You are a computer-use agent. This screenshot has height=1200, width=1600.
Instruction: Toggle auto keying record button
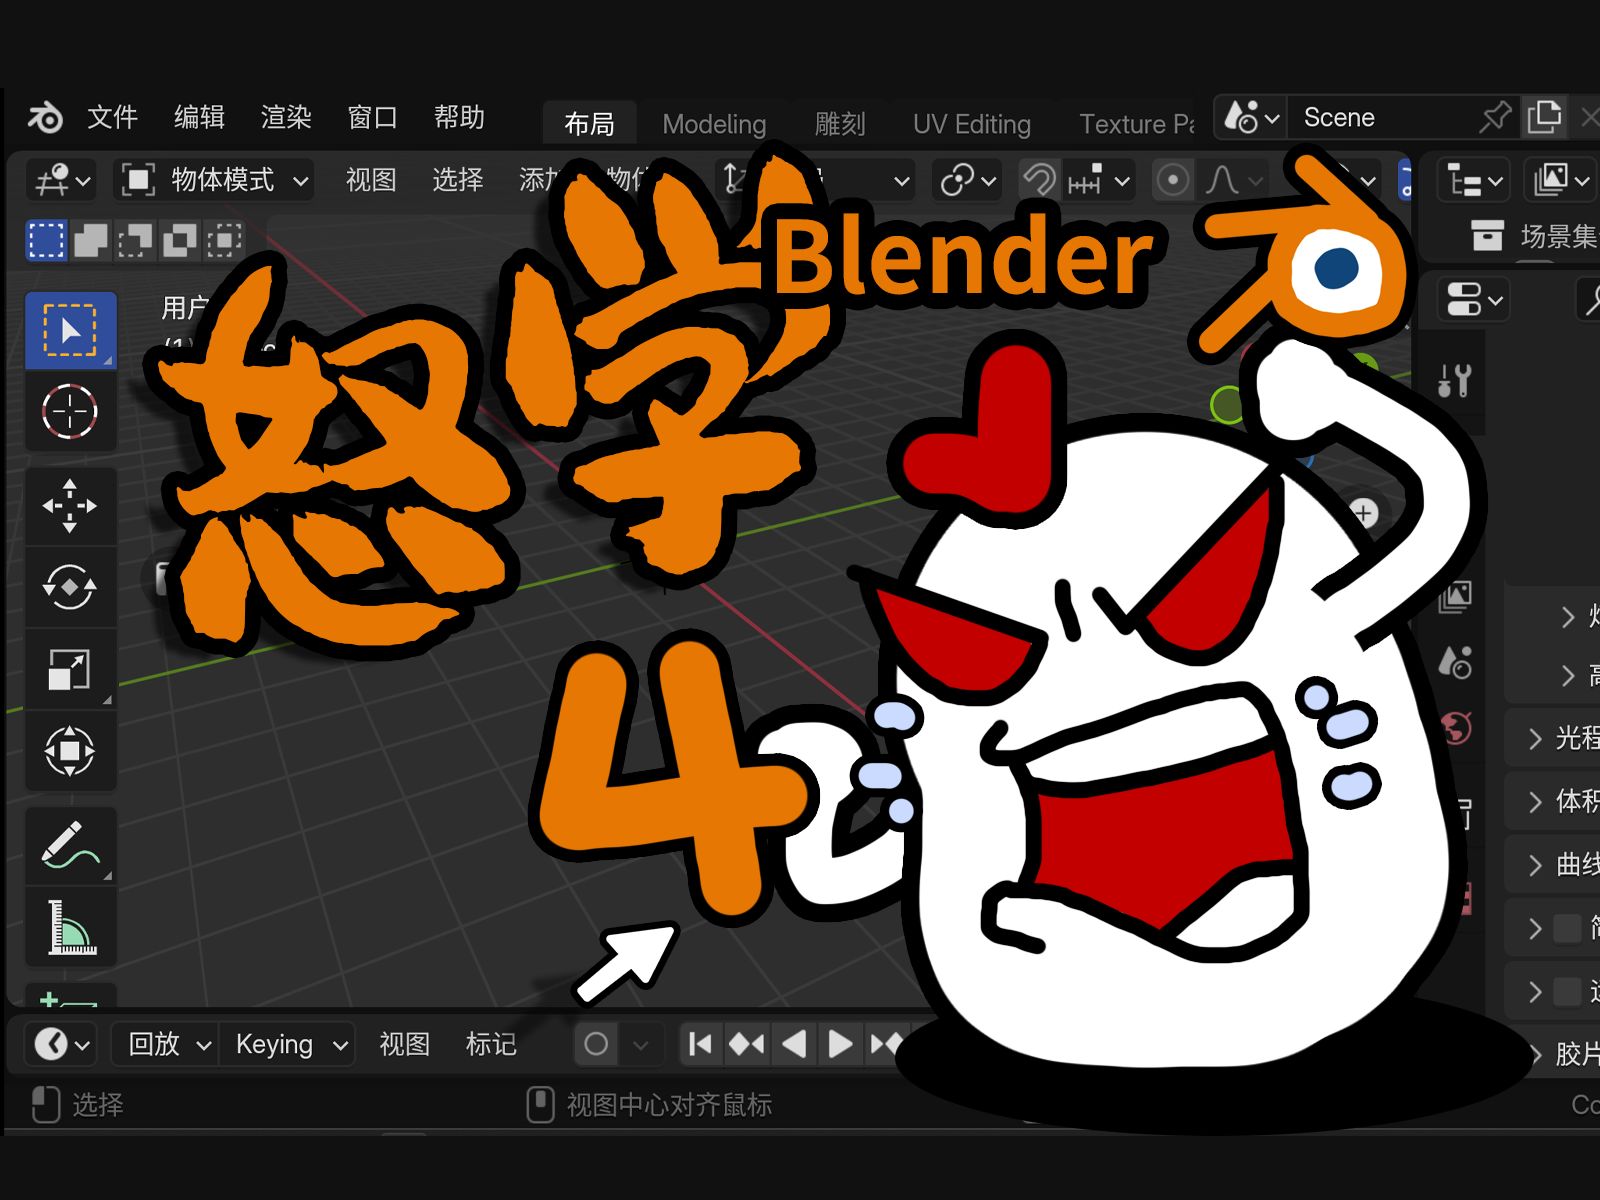(596, 1045)
